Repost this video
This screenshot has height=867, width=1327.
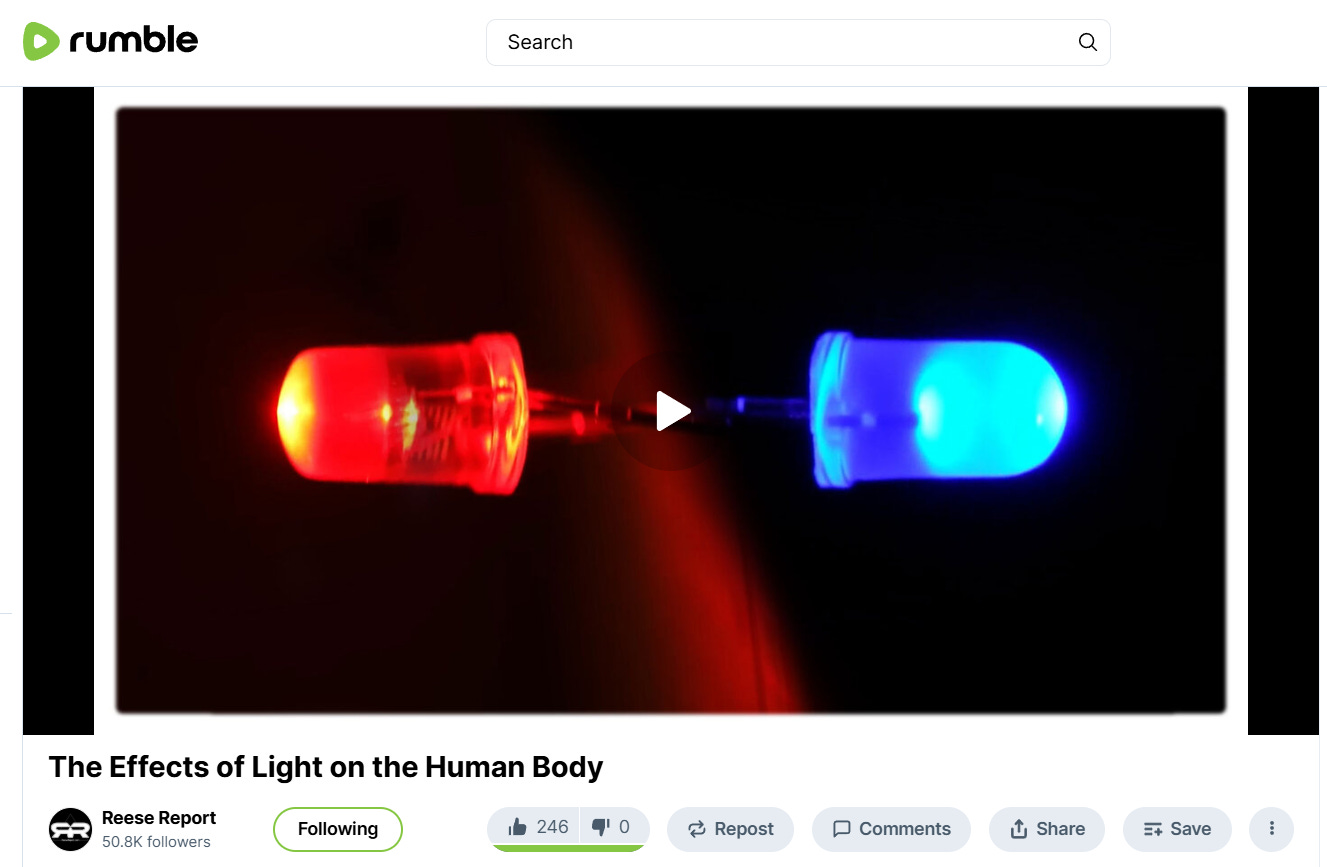click(730, 829)
